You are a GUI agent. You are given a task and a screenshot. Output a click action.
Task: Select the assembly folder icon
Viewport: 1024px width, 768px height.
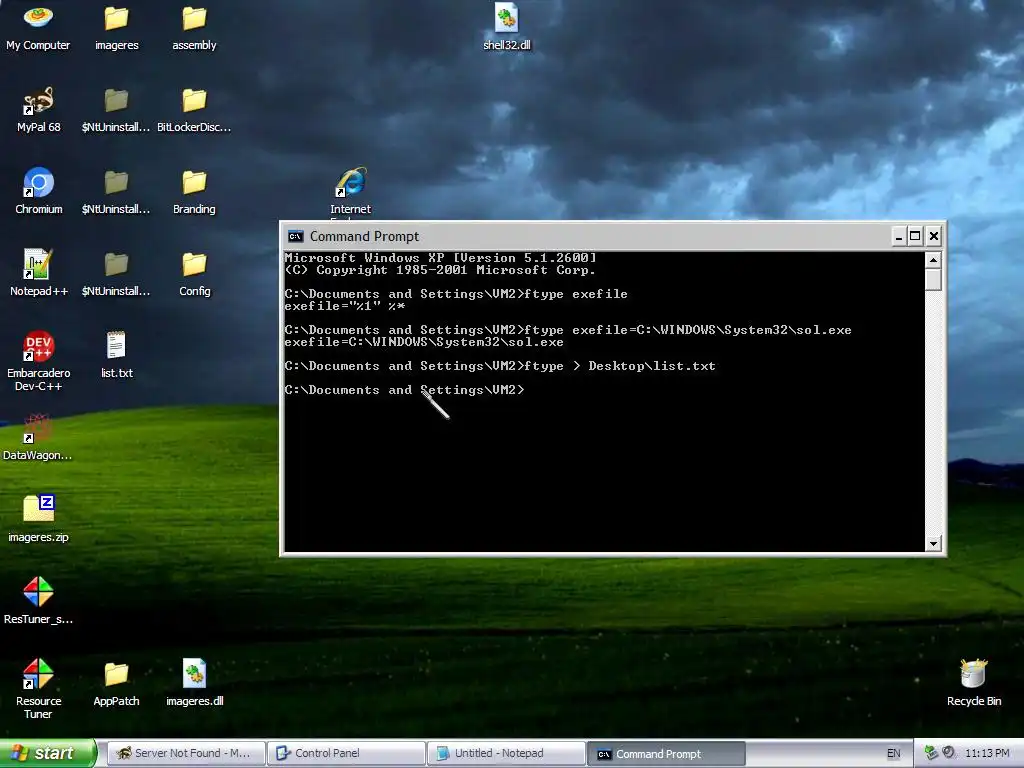(194, 27)
